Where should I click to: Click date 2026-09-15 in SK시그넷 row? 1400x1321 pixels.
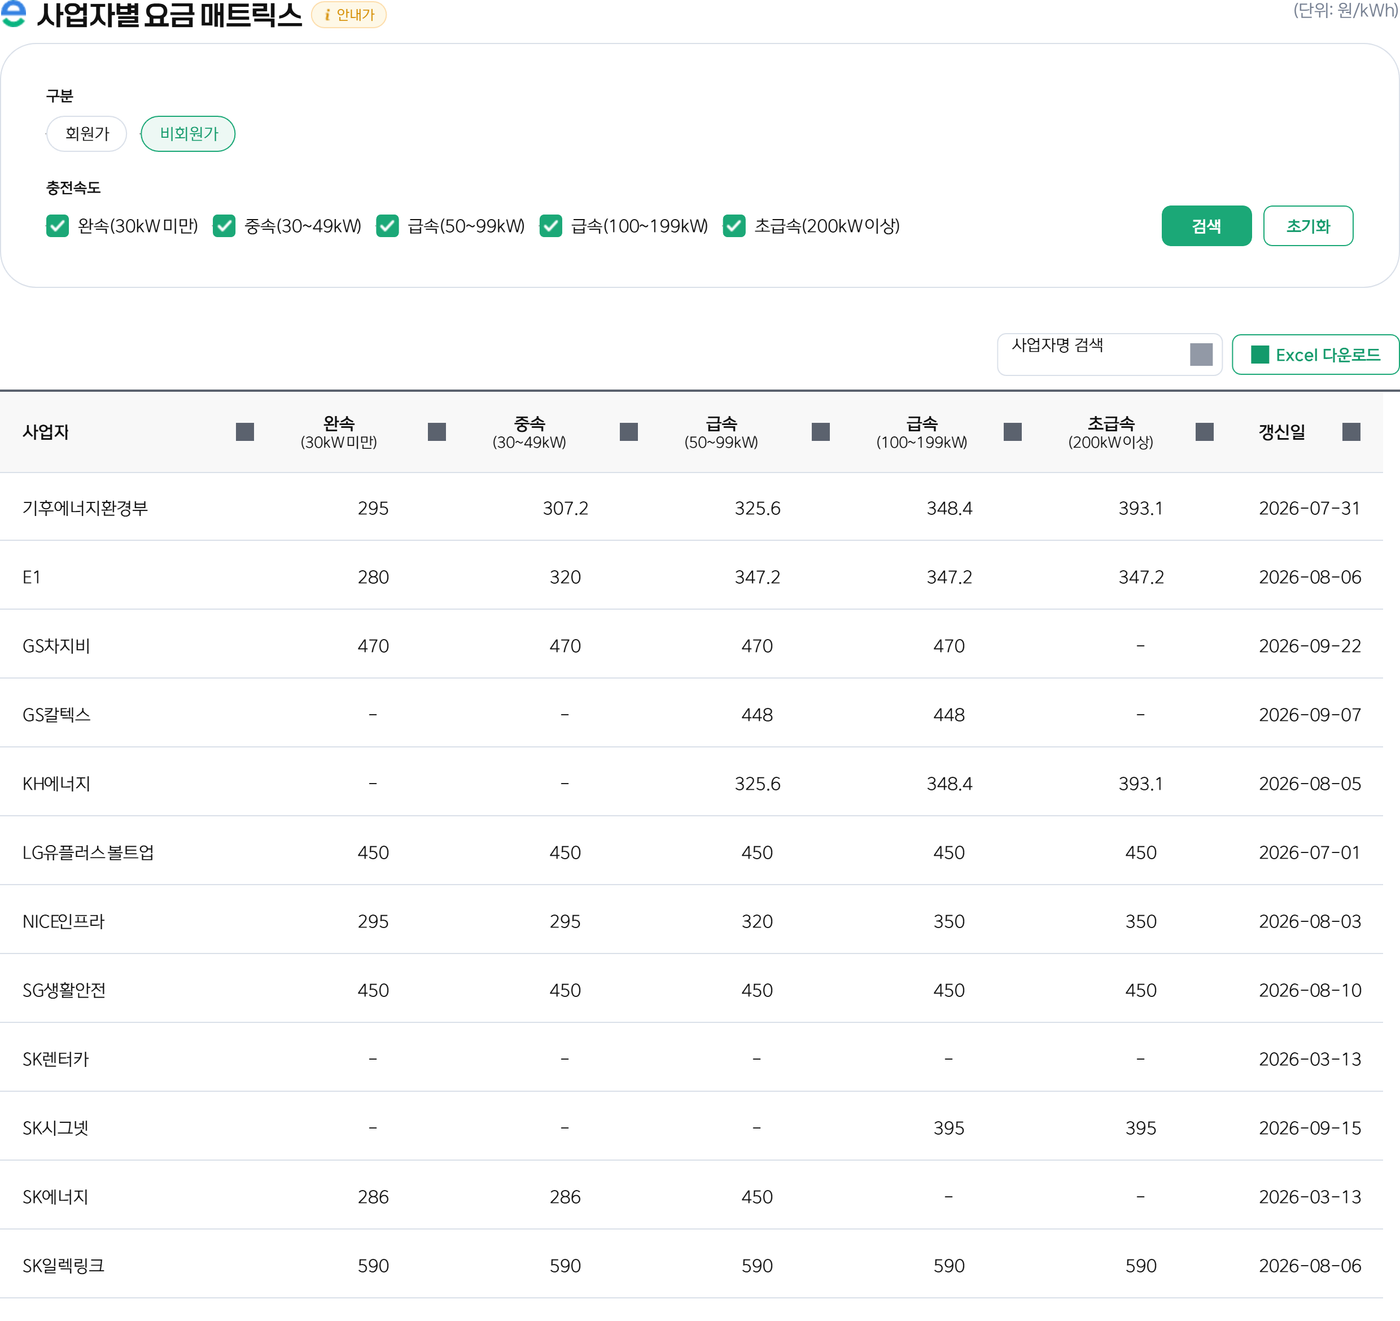point(1310,1128)
